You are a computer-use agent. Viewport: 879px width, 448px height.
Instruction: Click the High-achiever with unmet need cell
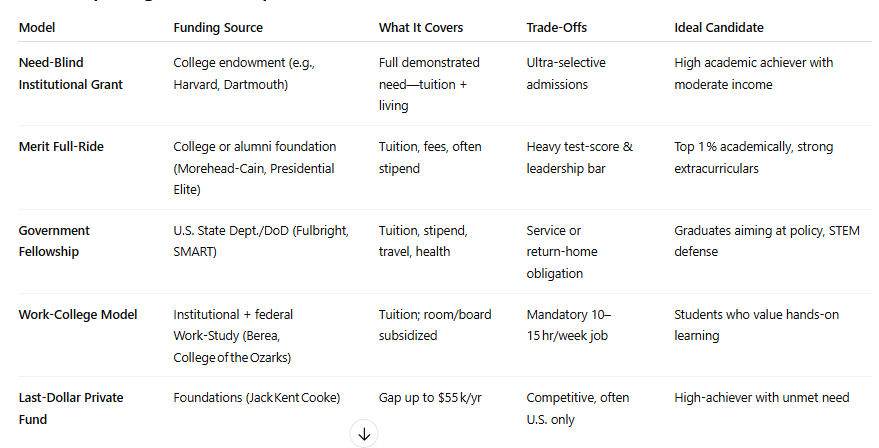761,398
